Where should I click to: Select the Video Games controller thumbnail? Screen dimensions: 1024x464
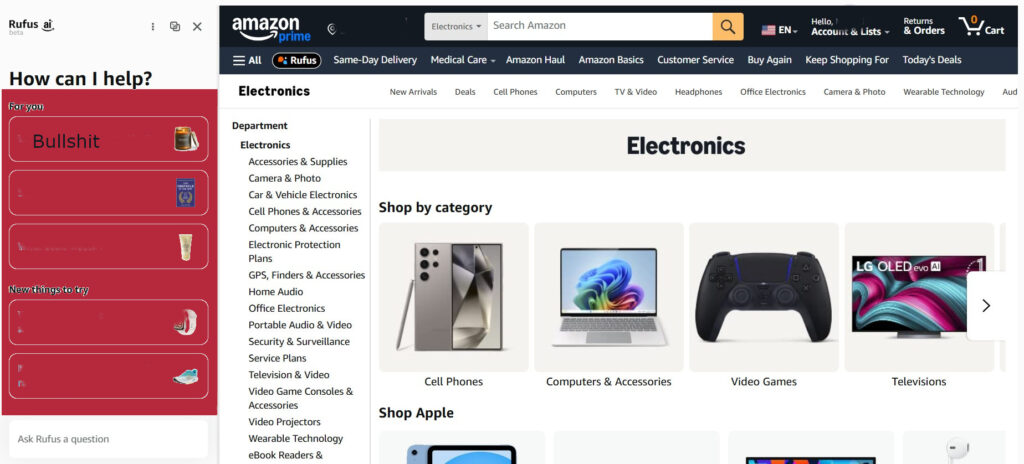click(x=763, y=297)
